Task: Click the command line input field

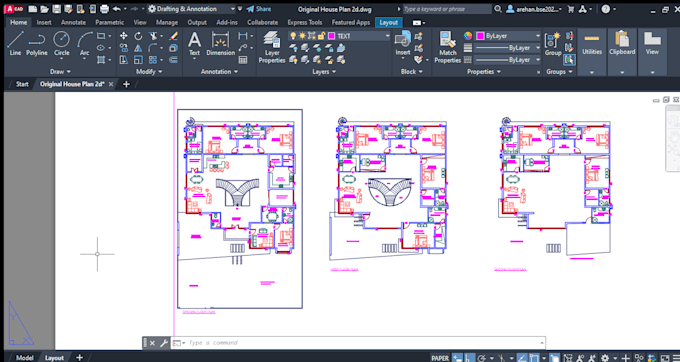Action: [x=358, y=343]
